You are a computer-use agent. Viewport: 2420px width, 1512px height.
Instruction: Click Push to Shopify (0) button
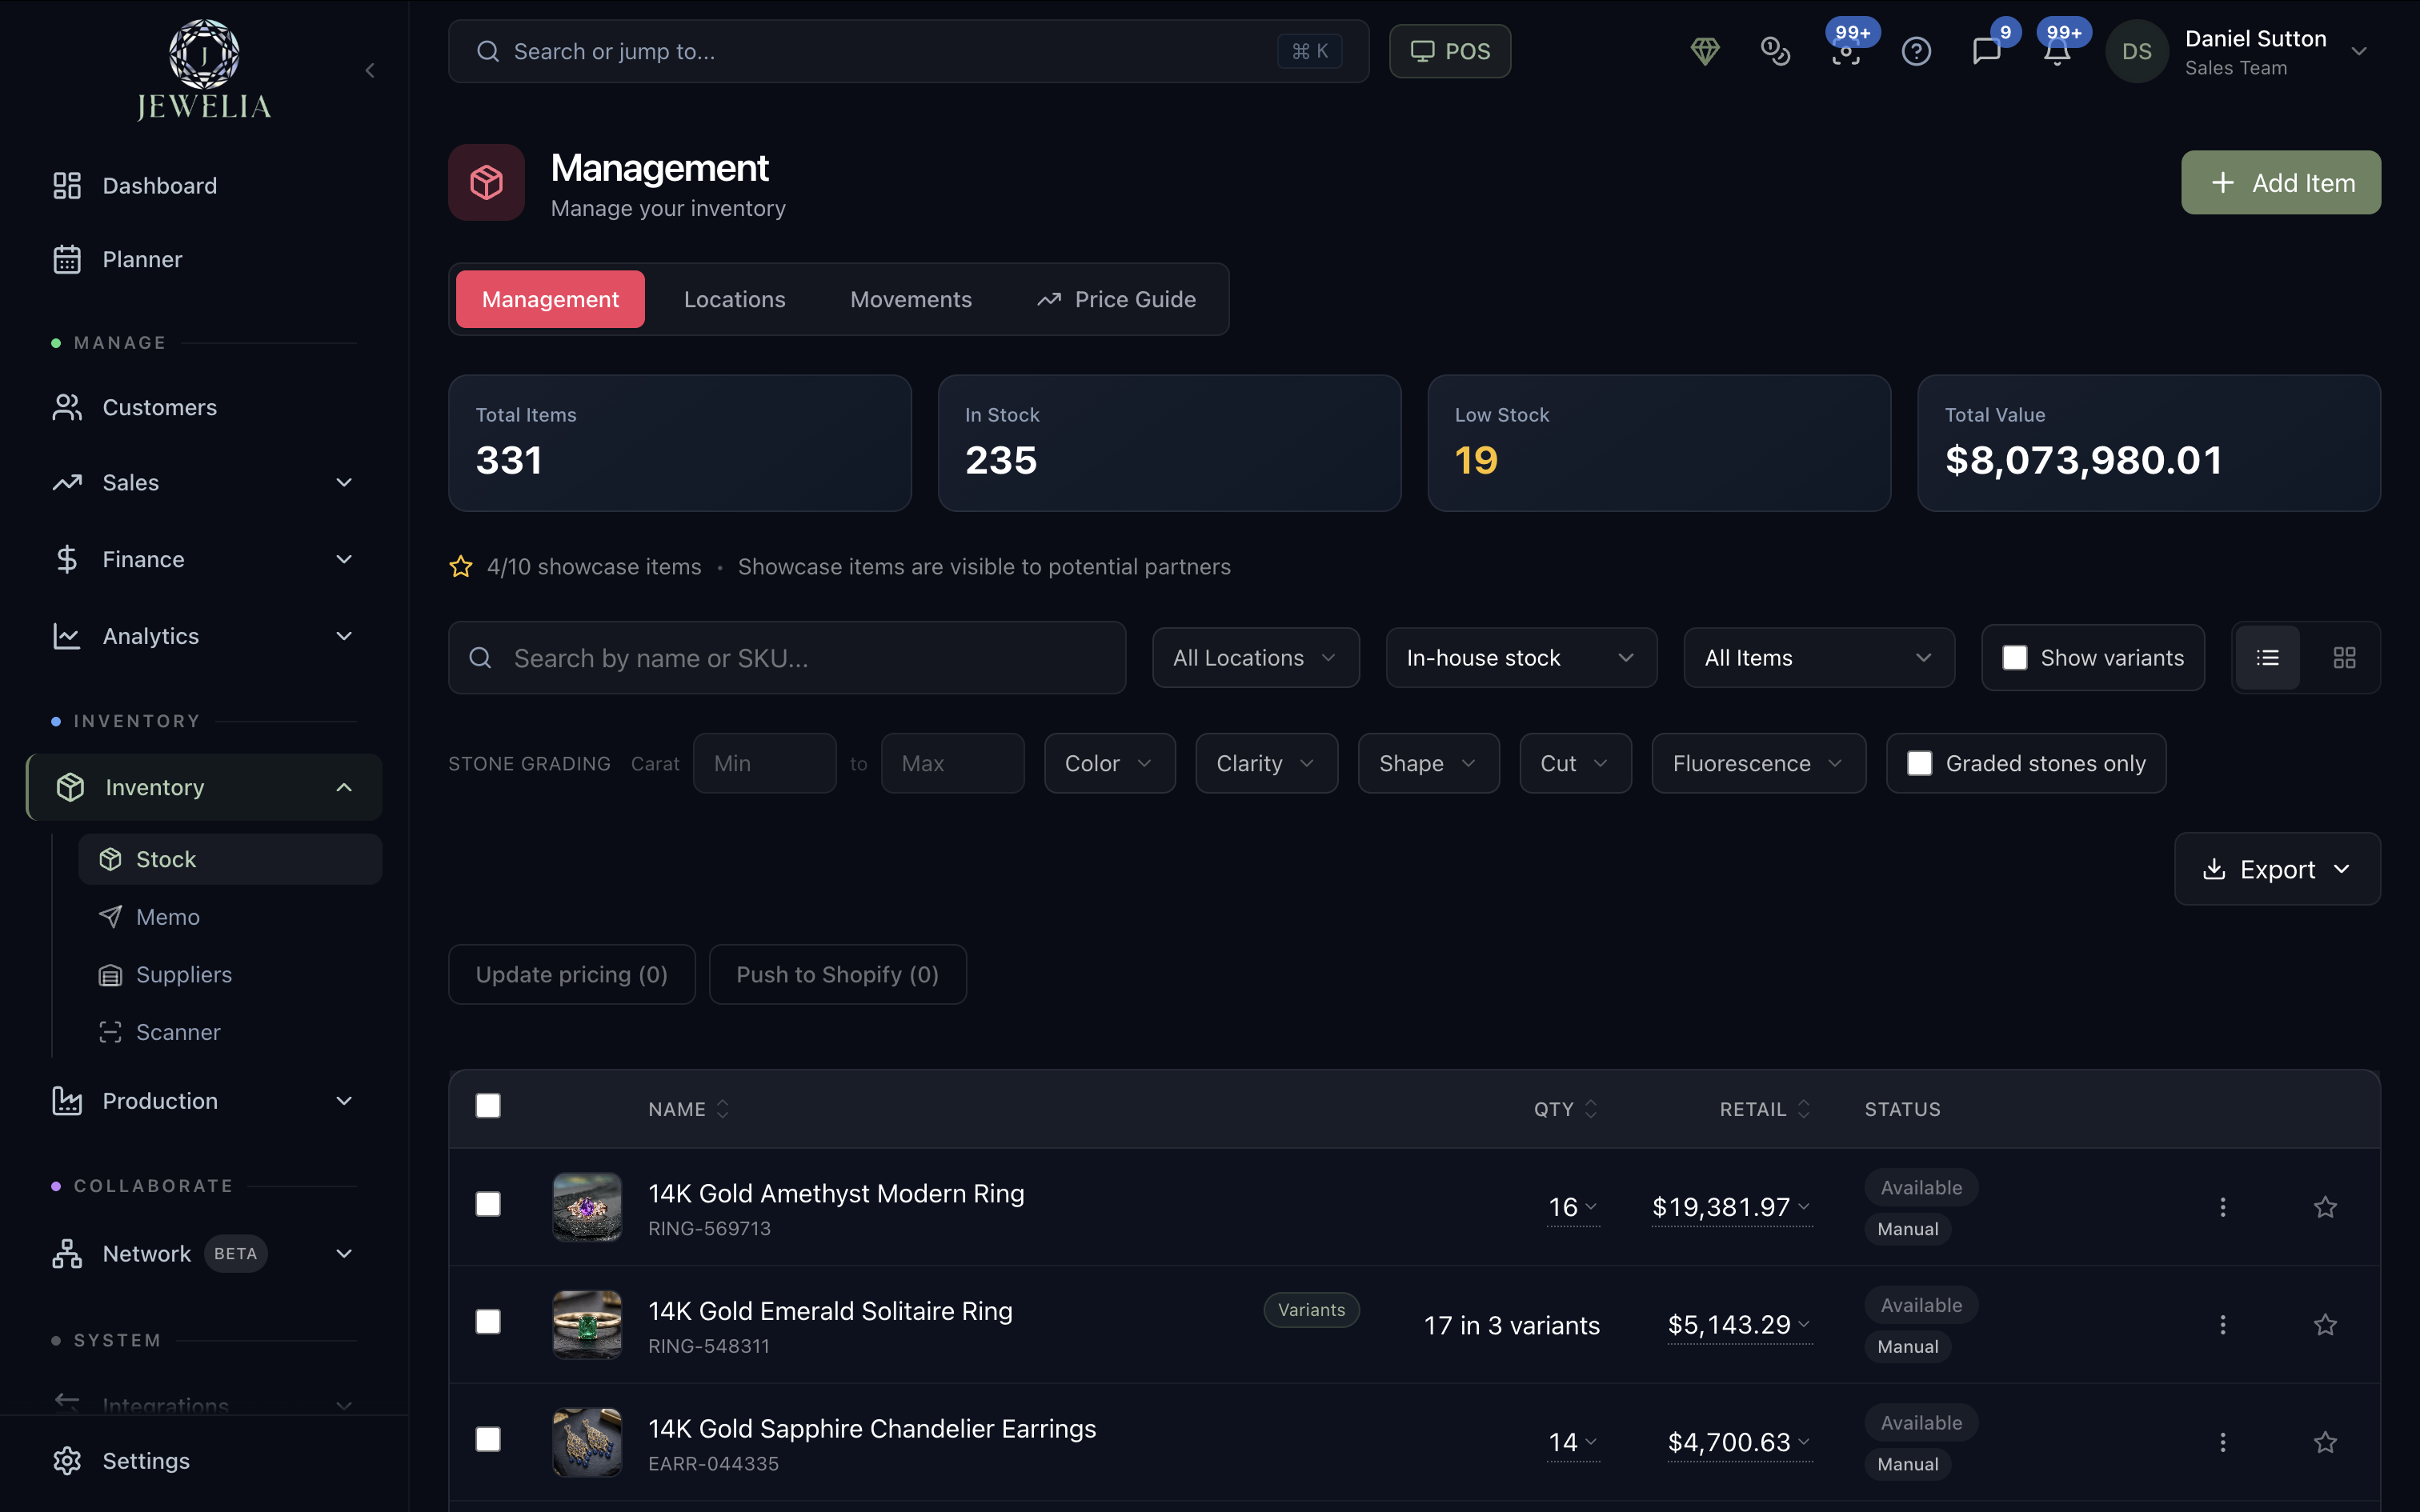[837, 974]
